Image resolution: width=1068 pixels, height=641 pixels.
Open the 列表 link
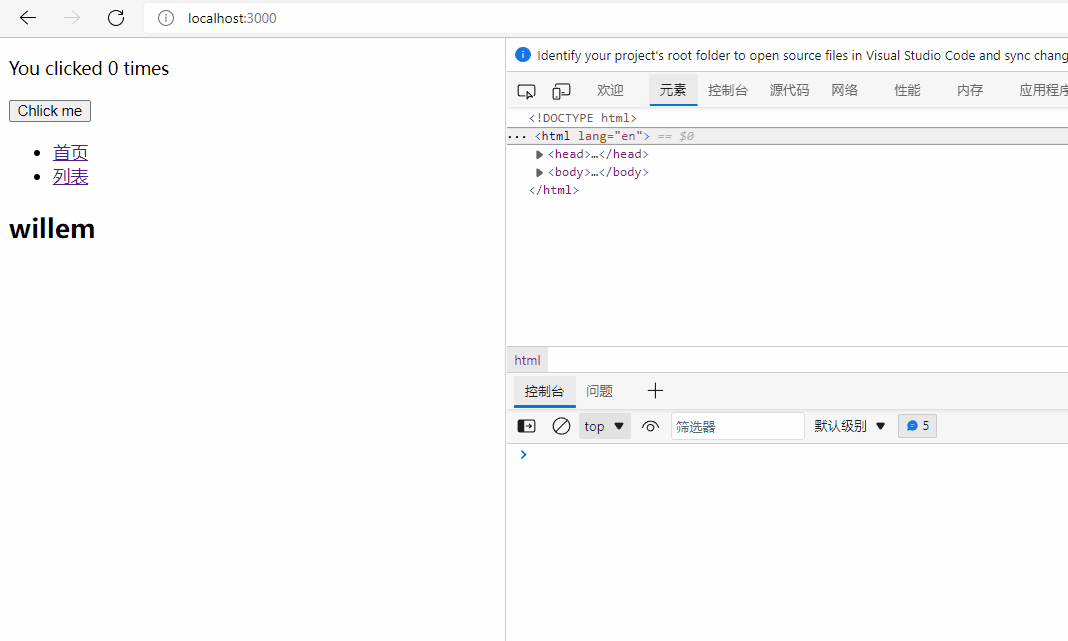click(71, 176)
